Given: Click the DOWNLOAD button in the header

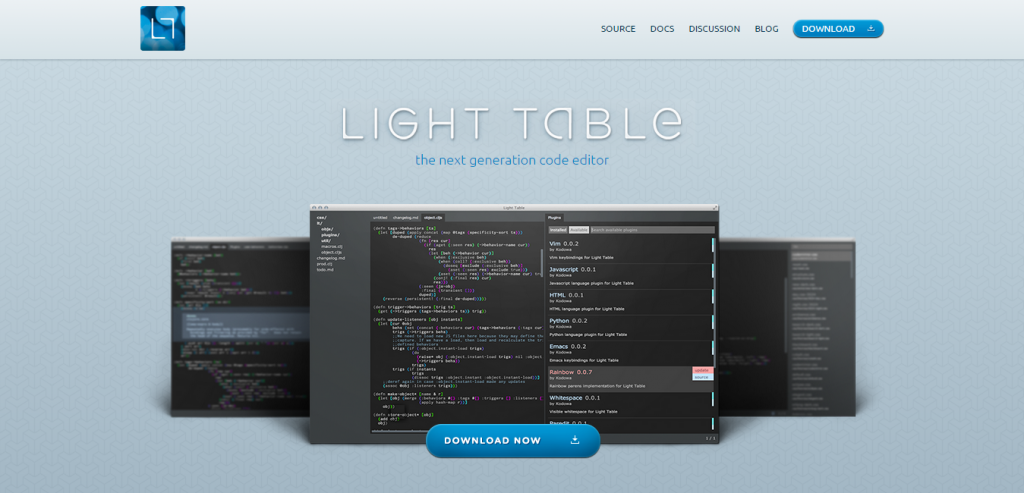Looking at the screenshot, I should pos(838,29).
